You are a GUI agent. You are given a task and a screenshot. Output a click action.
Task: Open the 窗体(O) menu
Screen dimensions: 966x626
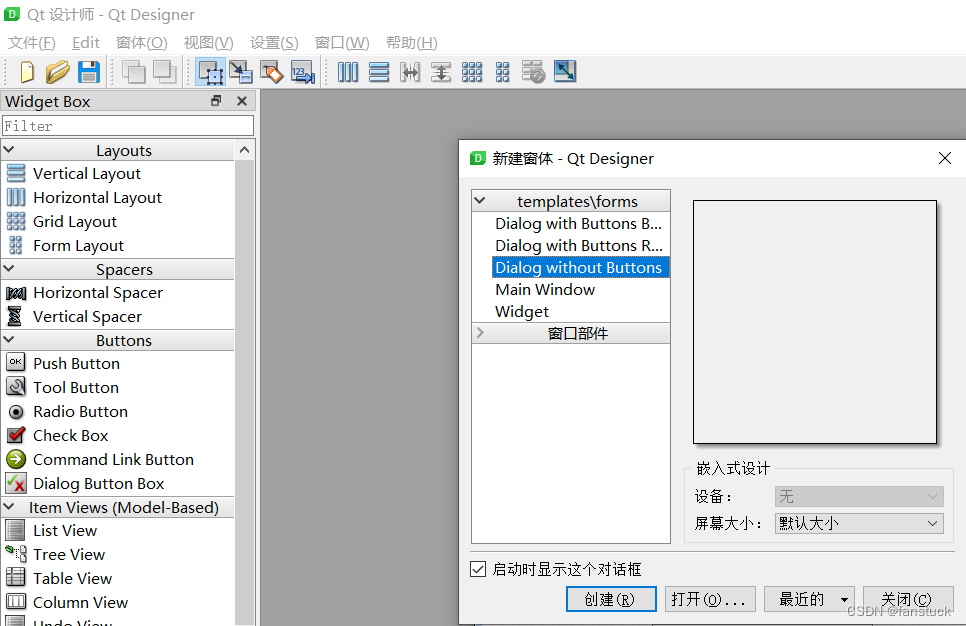pyautogui.click(x=141, y=43)
